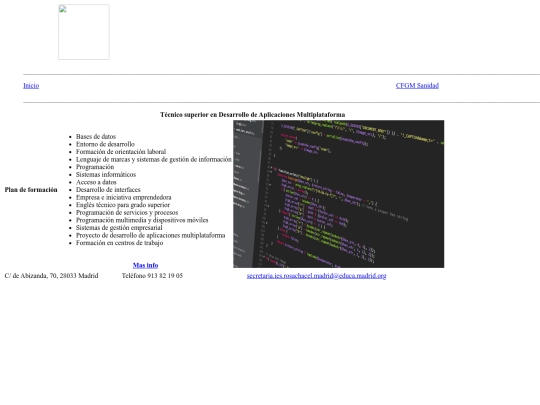Click 'Empresa e iniciativa emprendedora' item
Image resolution: width=540 pixels, height=405 pixels.
tap(123, 197)
